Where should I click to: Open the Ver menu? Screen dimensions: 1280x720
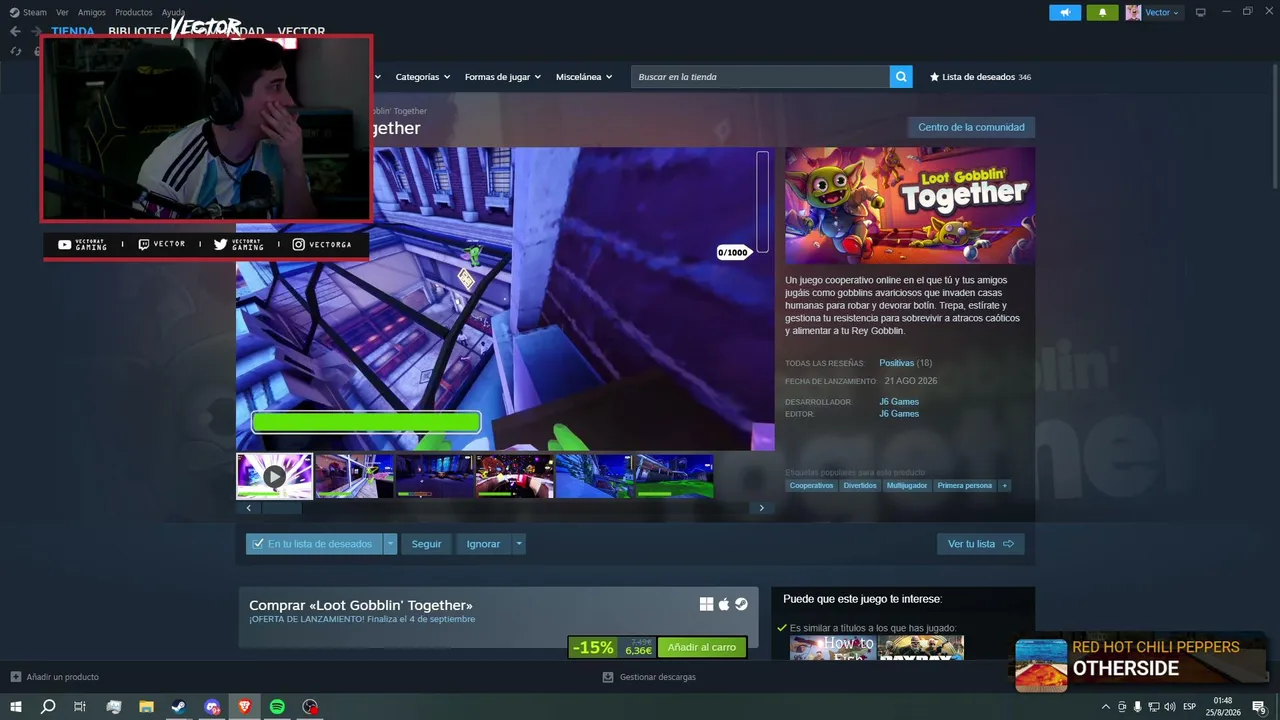pos(62,13)
